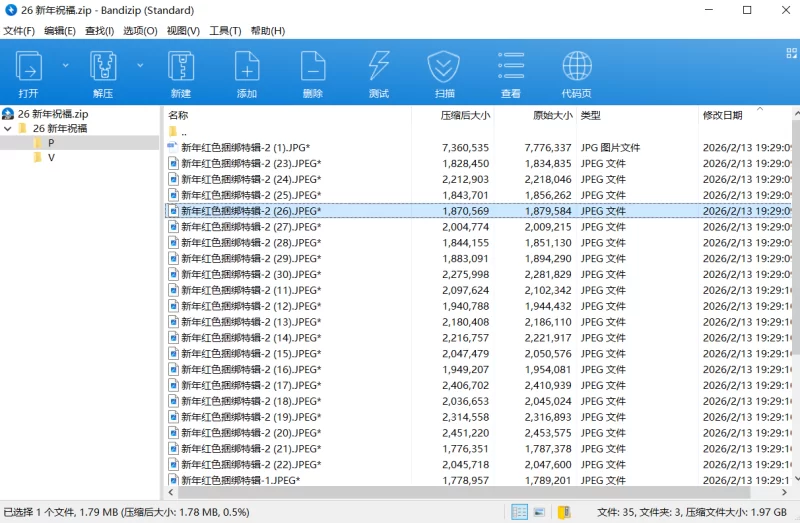
Task: Click the yellow archive icon in status bar
Action: (x=564, y=512)
